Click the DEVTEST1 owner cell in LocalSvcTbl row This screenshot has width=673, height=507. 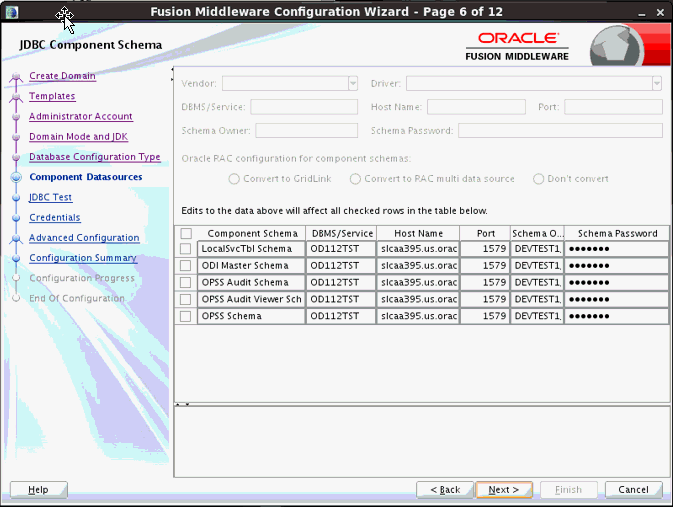537,249
